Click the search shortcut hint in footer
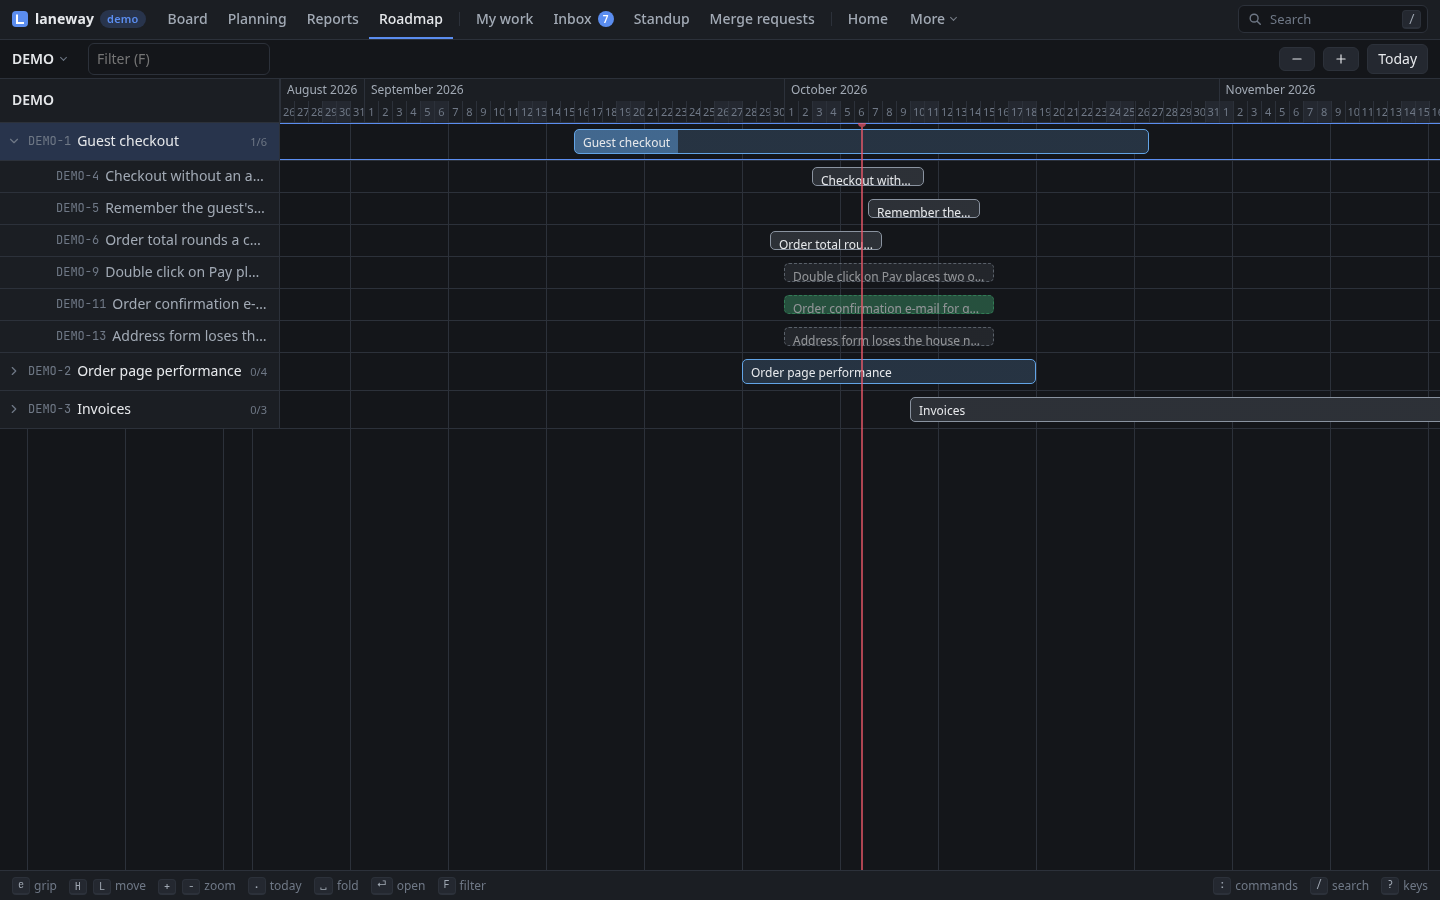This screenshot has height=900, width=1440. point(1340,885)
